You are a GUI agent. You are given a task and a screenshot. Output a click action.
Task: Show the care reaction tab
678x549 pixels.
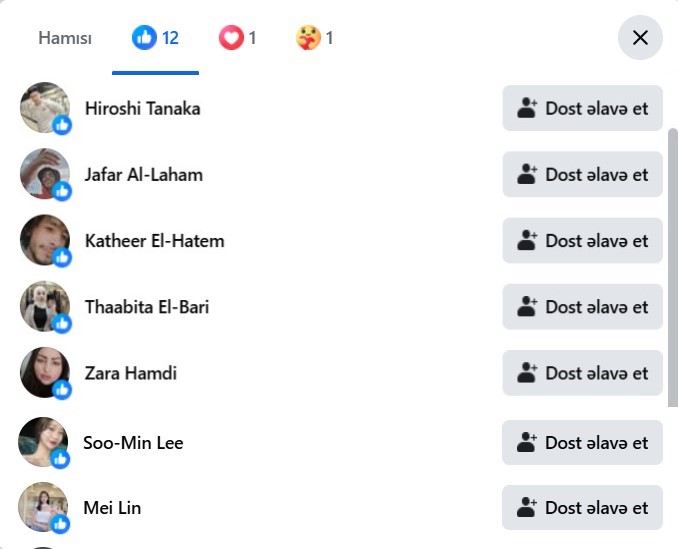[x=314, y=38]
